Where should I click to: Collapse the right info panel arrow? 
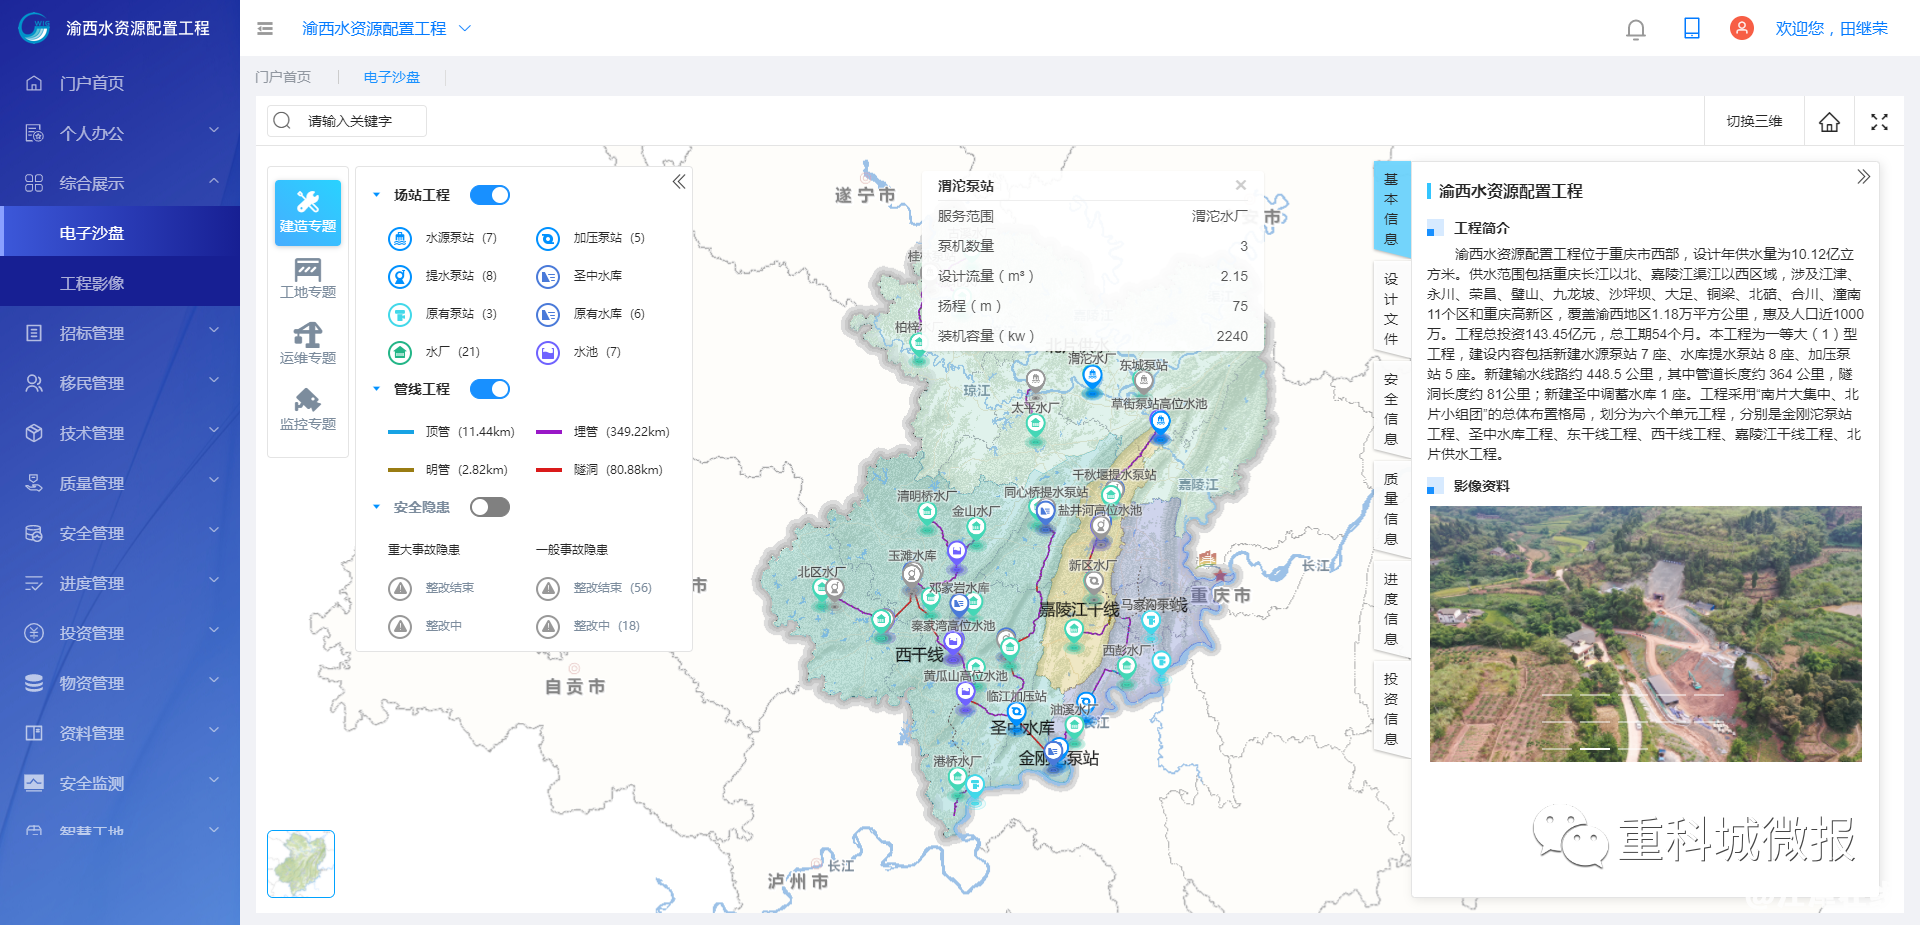click(1863, 177)
